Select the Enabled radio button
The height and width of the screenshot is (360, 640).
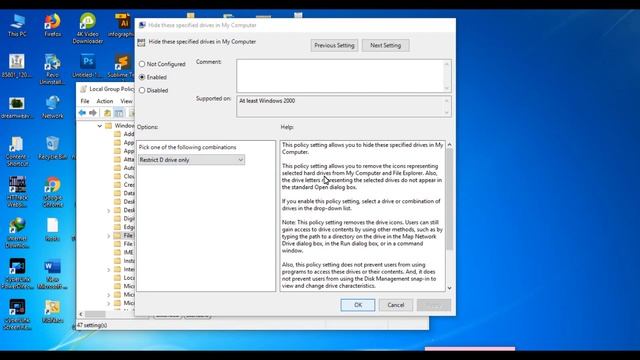pos(142,77)
